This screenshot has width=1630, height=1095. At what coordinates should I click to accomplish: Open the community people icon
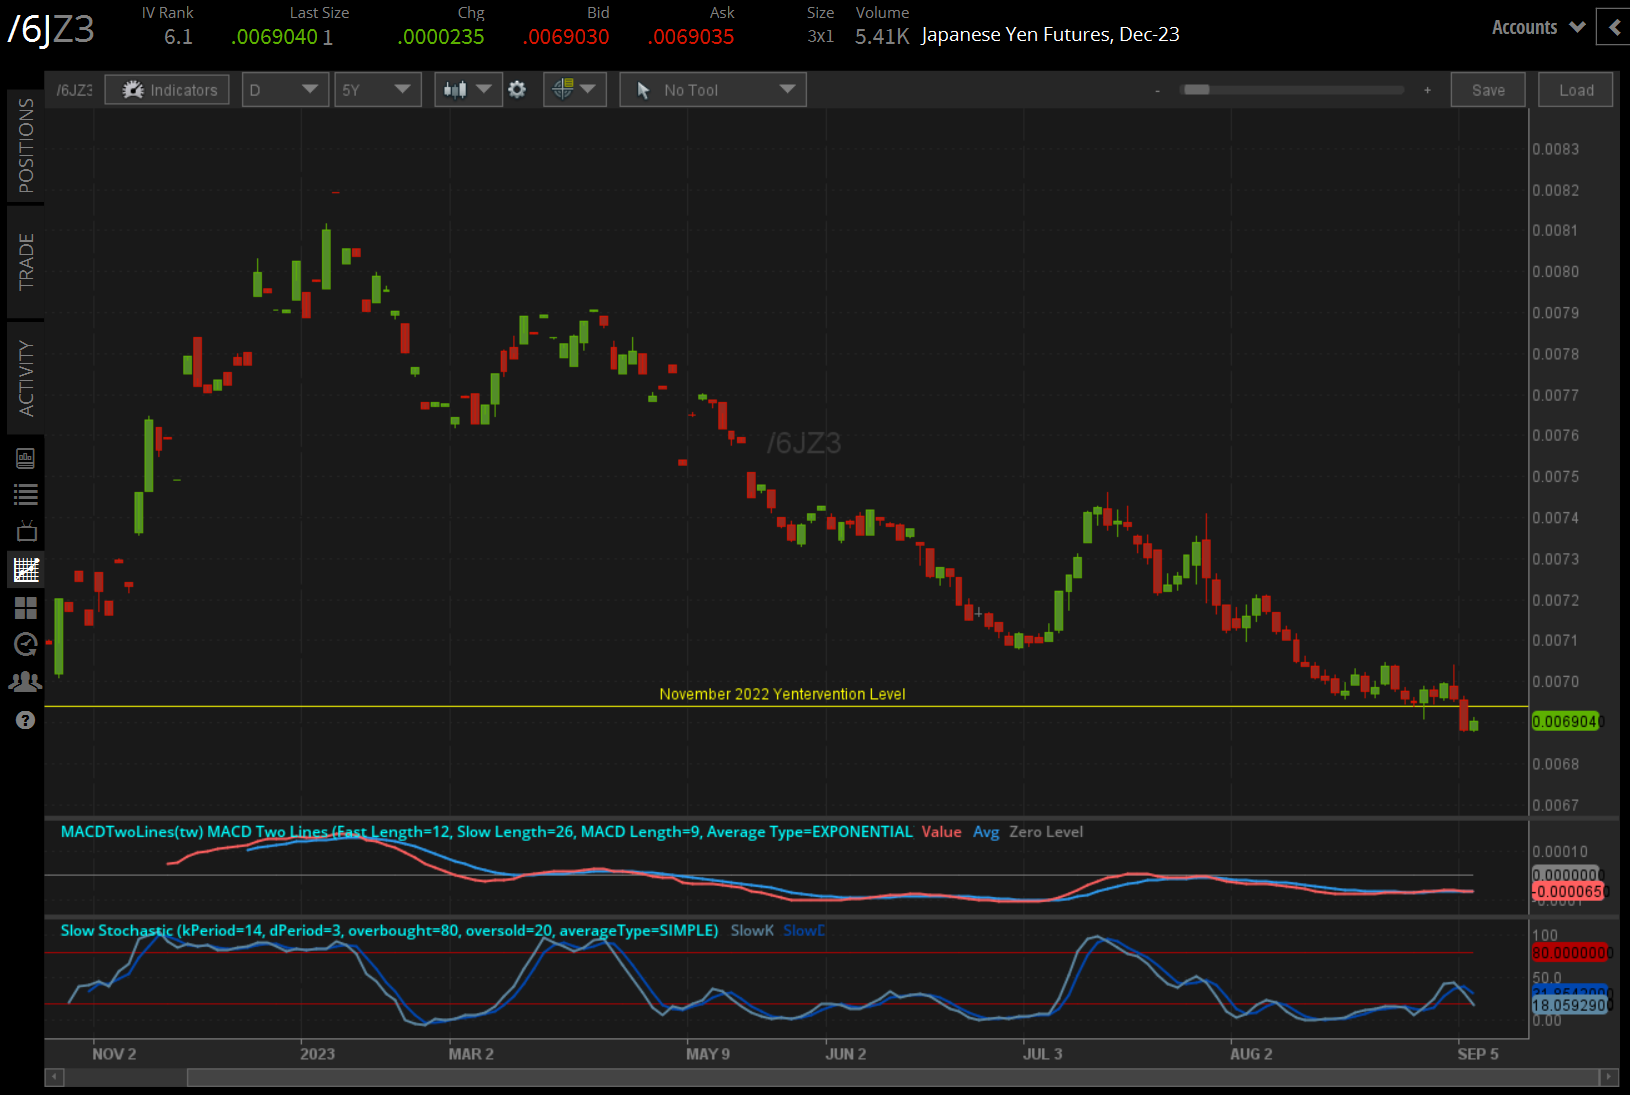[x=26, y=682]
